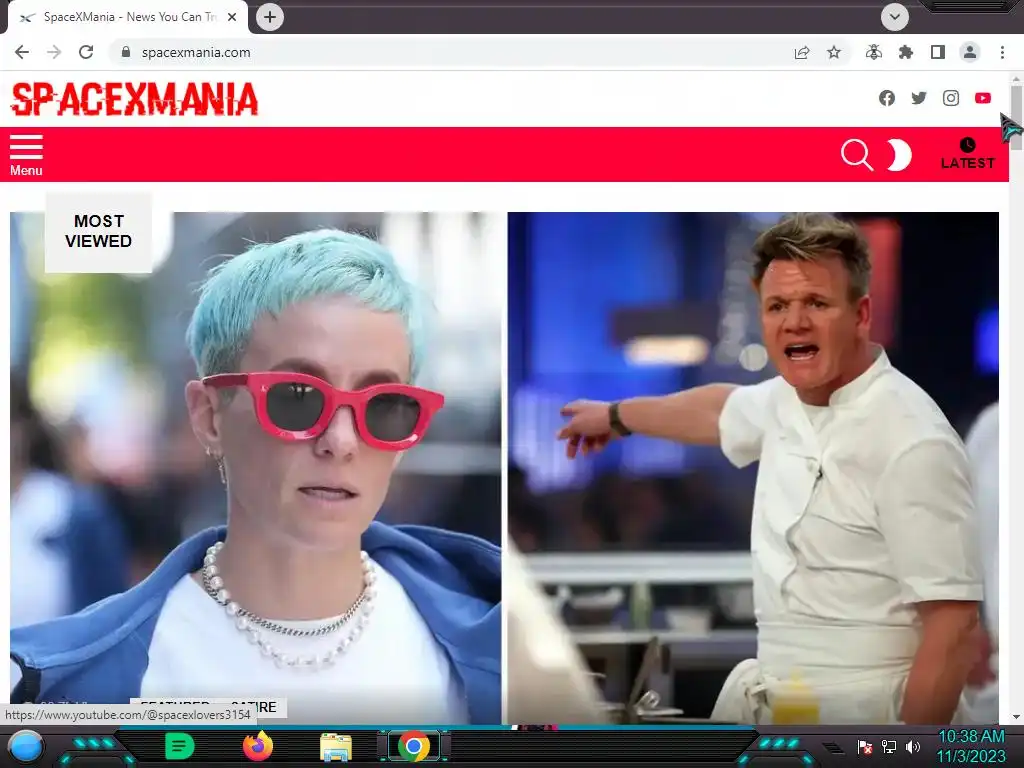
Task: Open a new tab with plus button
Action: 270,17
